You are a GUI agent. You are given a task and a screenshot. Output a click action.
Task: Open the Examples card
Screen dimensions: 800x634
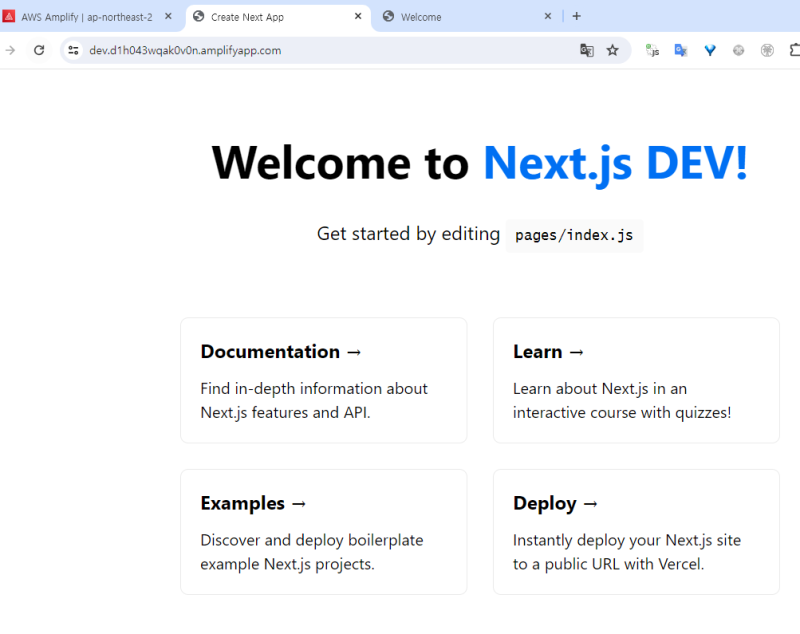(x=323, y=532)
